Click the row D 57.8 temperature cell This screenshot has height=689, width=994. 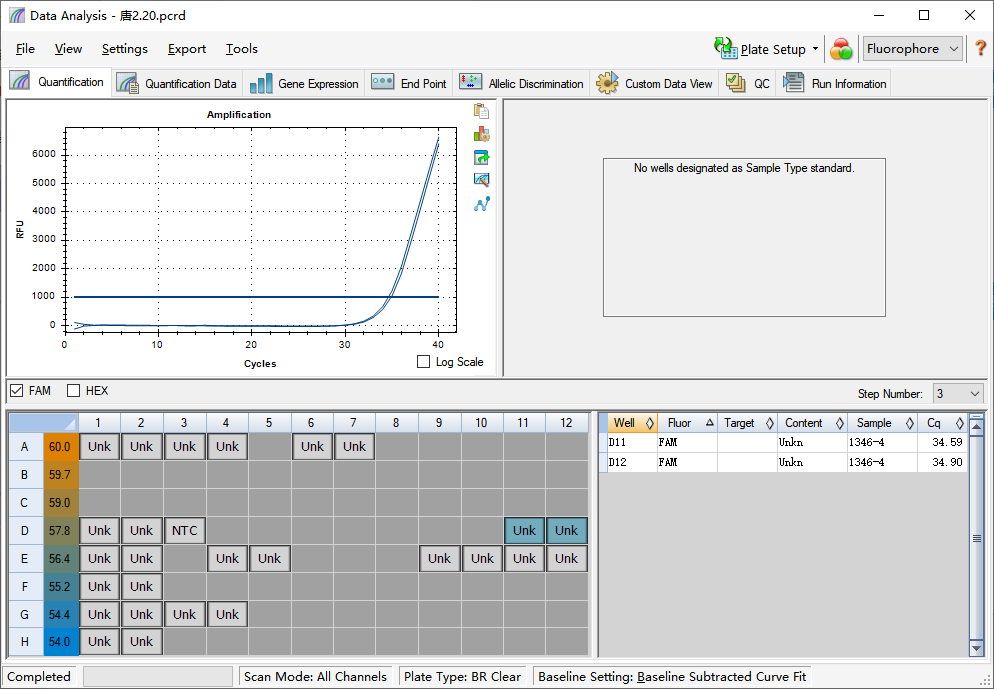tap(60, 531)
